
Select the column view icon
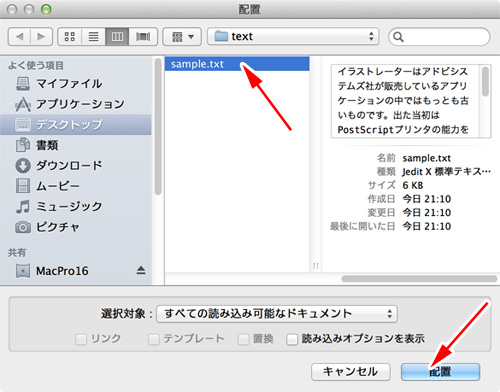click(x=117, y=36)
